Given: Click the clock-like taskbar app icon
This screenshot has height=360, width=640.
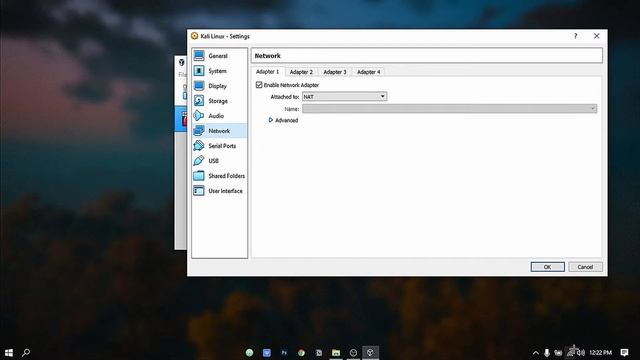Looking at the screenshot, I should [x=353, y=353].
